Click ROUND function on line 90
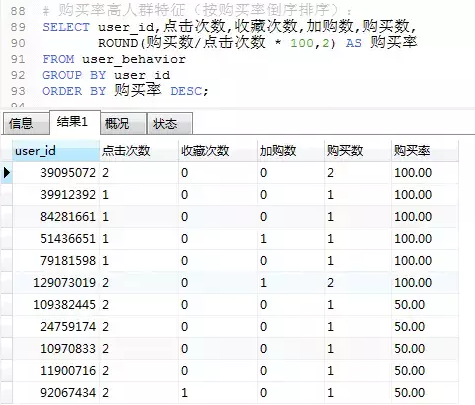The image size is (475, 405). coord(118,43)
